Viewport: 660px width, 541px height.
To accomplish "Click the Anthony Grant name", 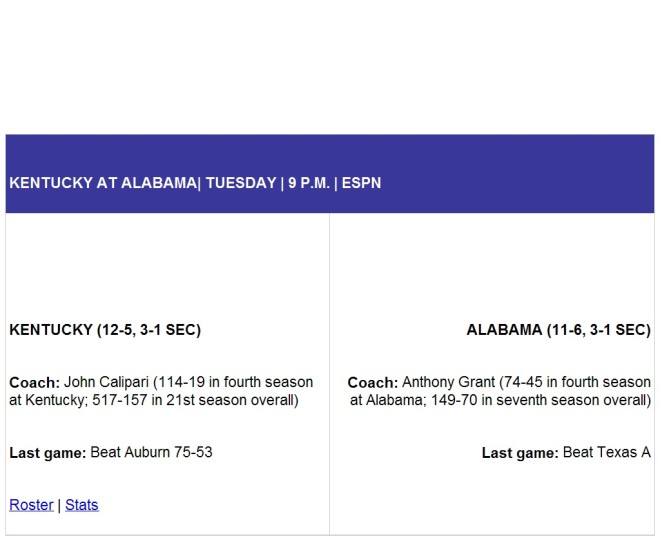I will tap(448, 382).
